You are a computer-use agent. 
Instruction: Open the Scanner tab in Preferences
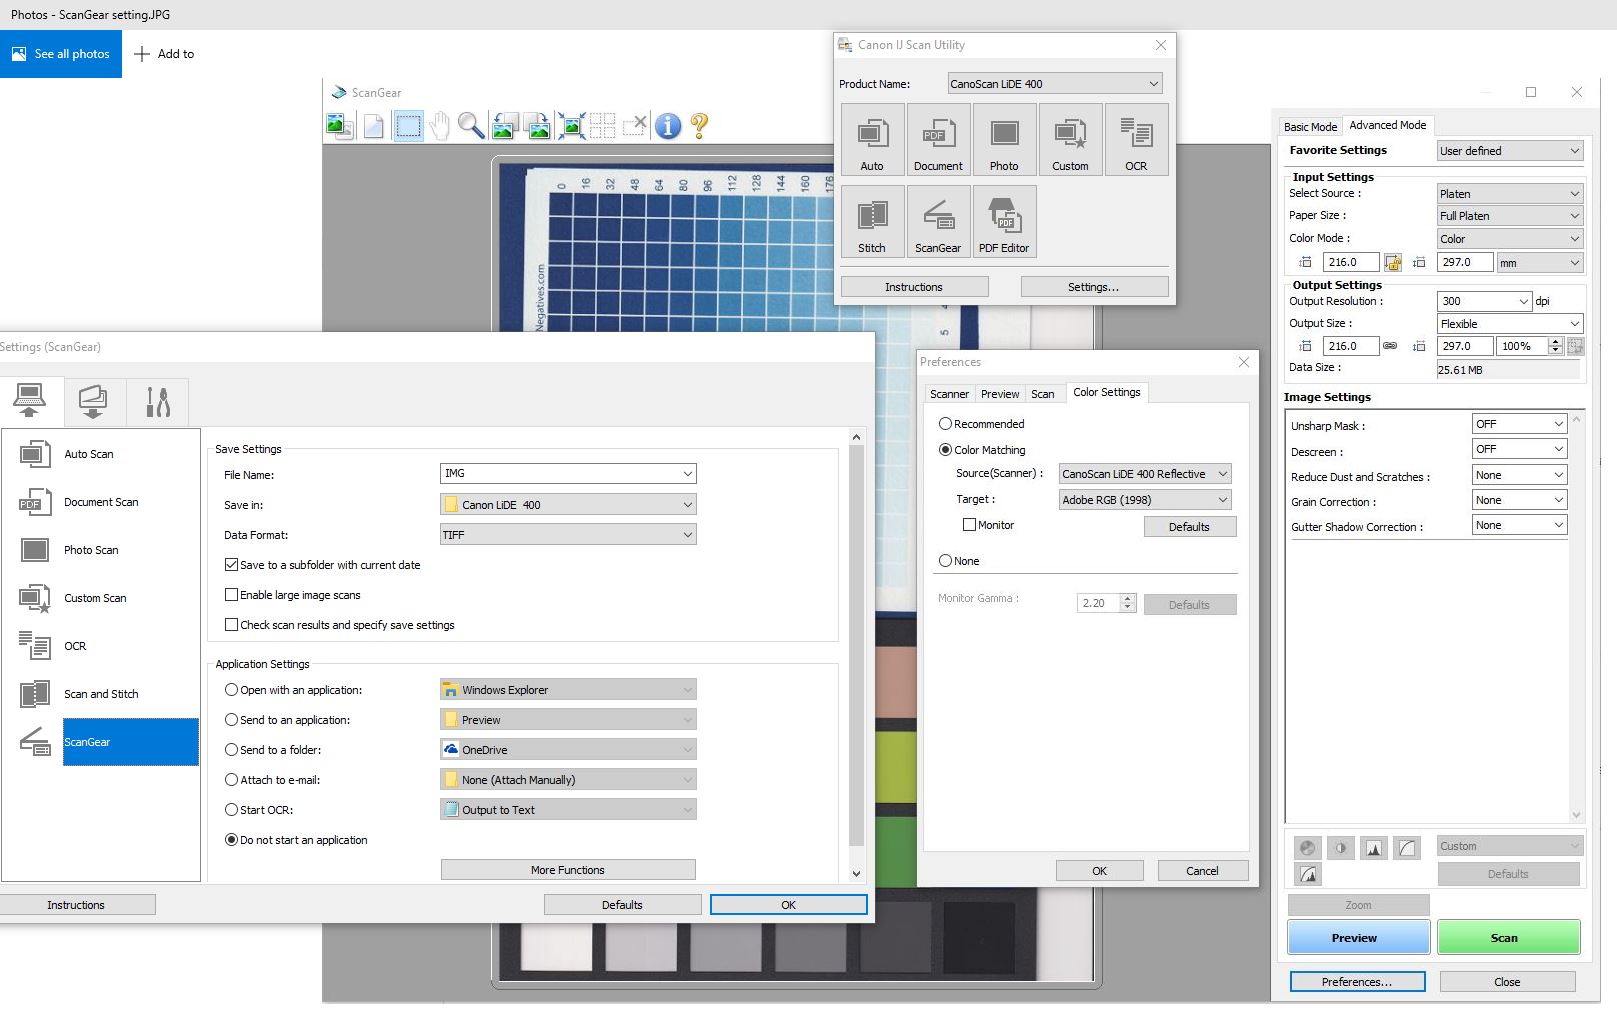[949, 394]
